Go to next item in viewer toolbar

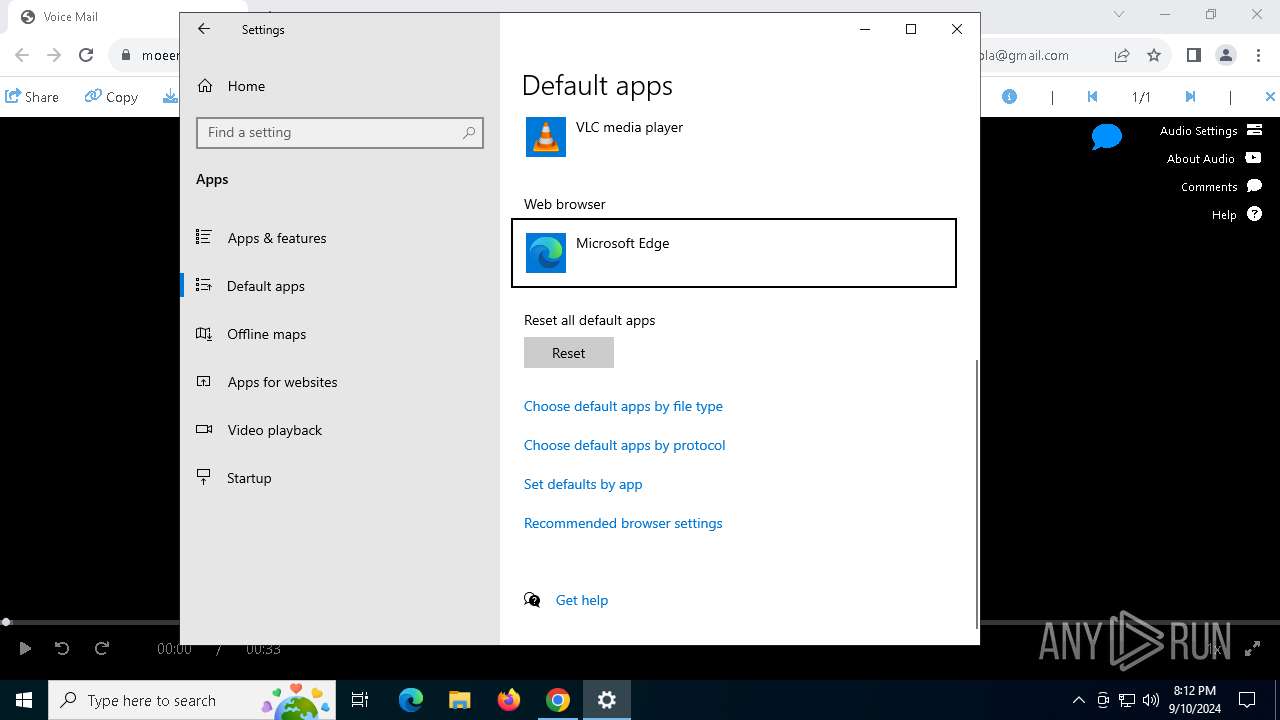point(1190,97)
